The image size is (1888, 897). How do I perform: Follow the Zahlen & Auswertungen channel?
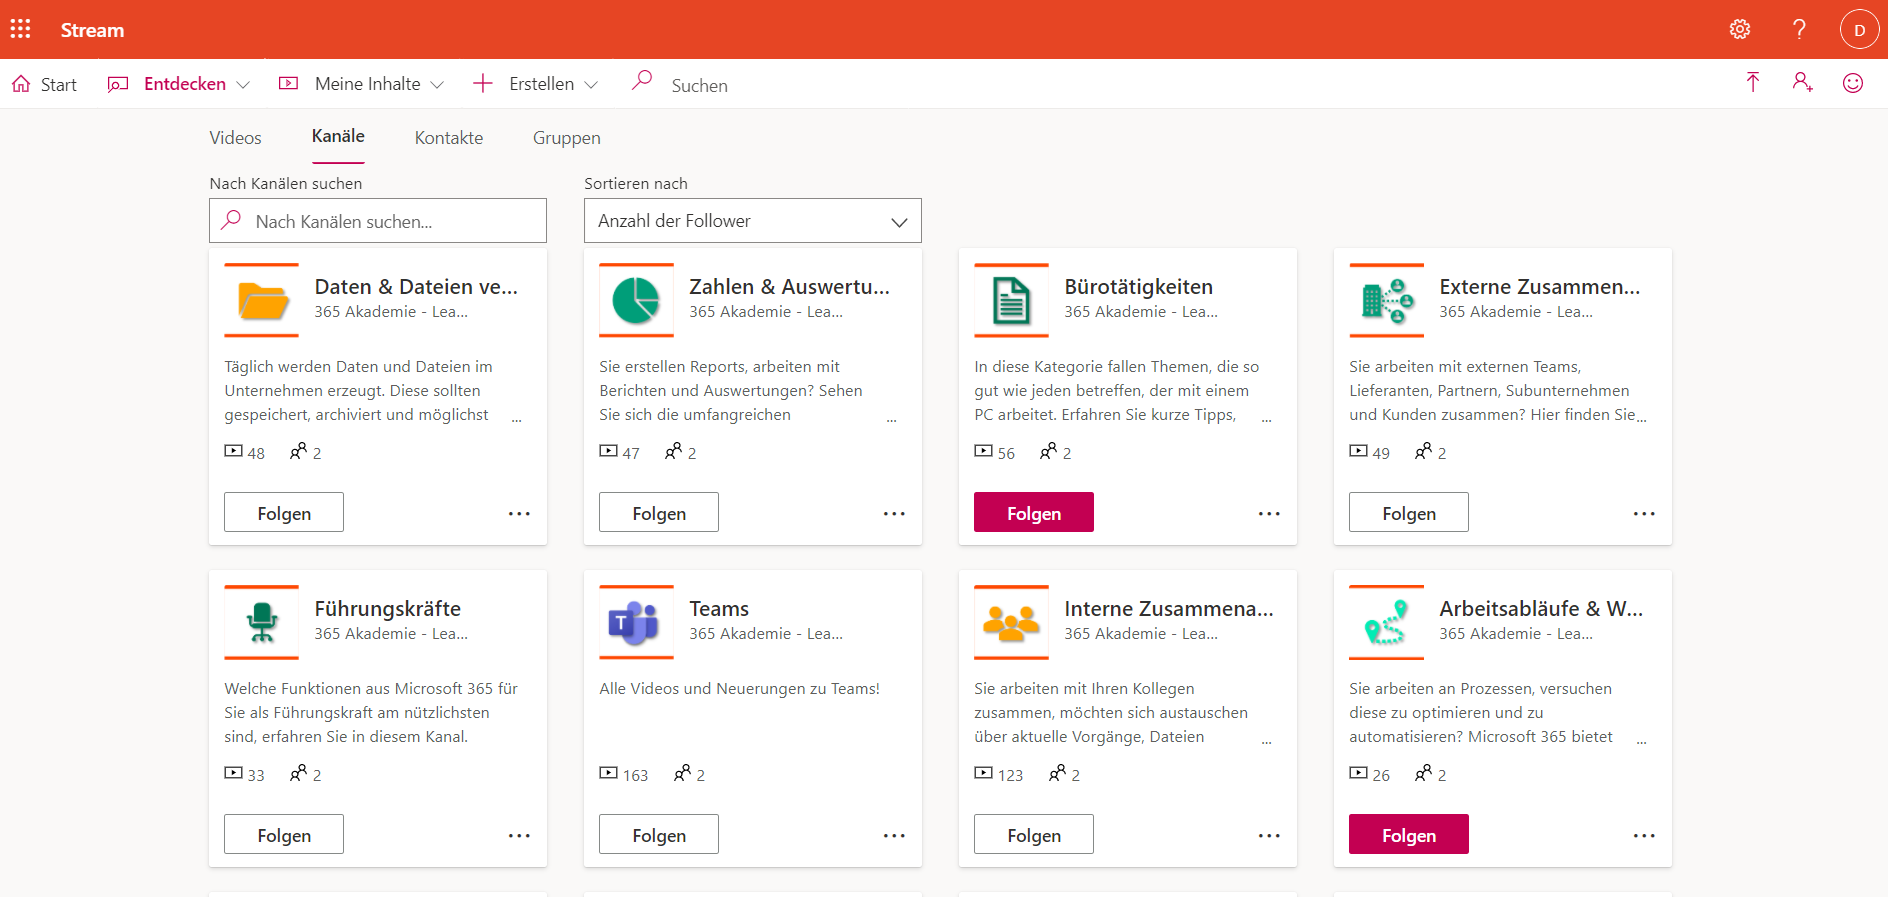click(659, 512)
